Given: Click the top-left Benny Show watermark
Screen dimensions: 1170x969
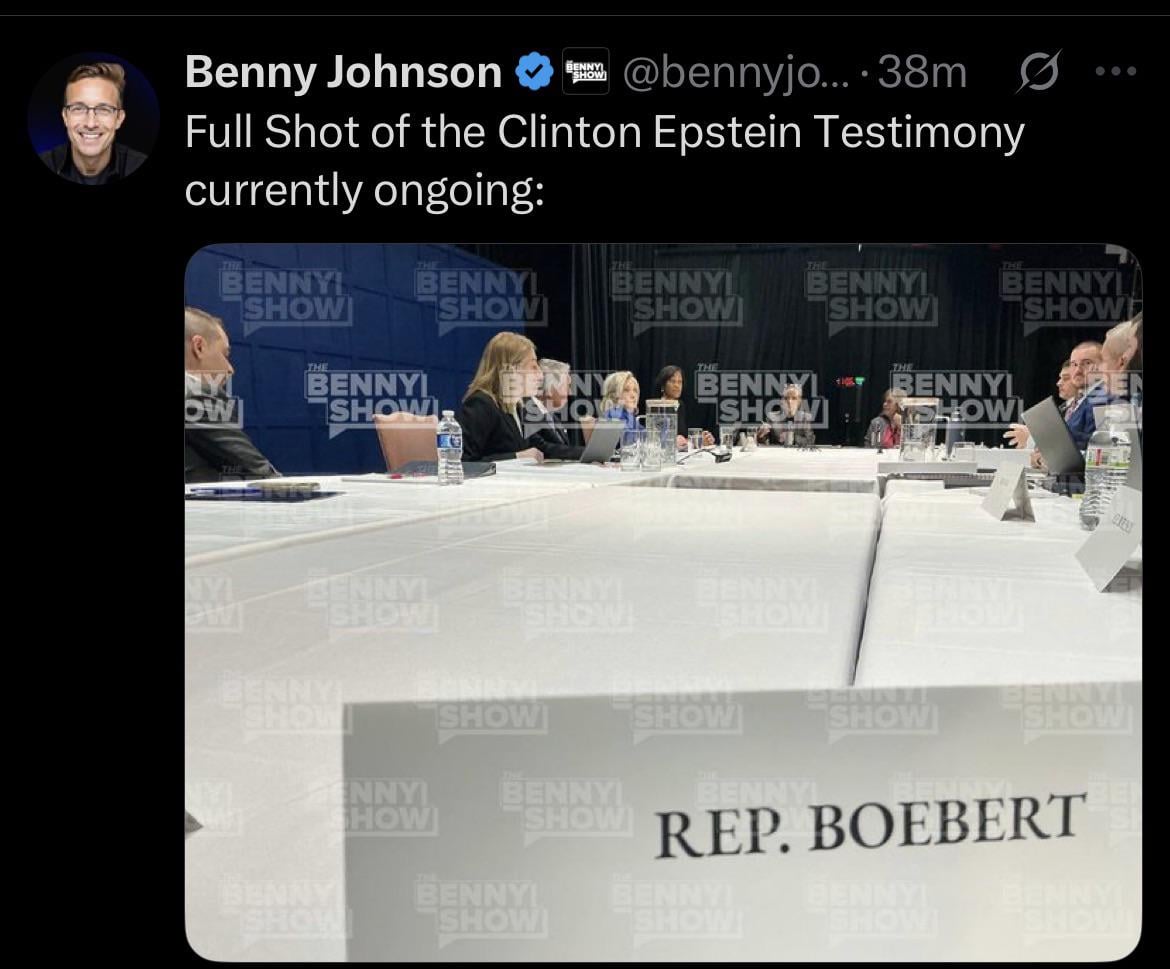Looking at the screenshot, I should click(284, 295).
